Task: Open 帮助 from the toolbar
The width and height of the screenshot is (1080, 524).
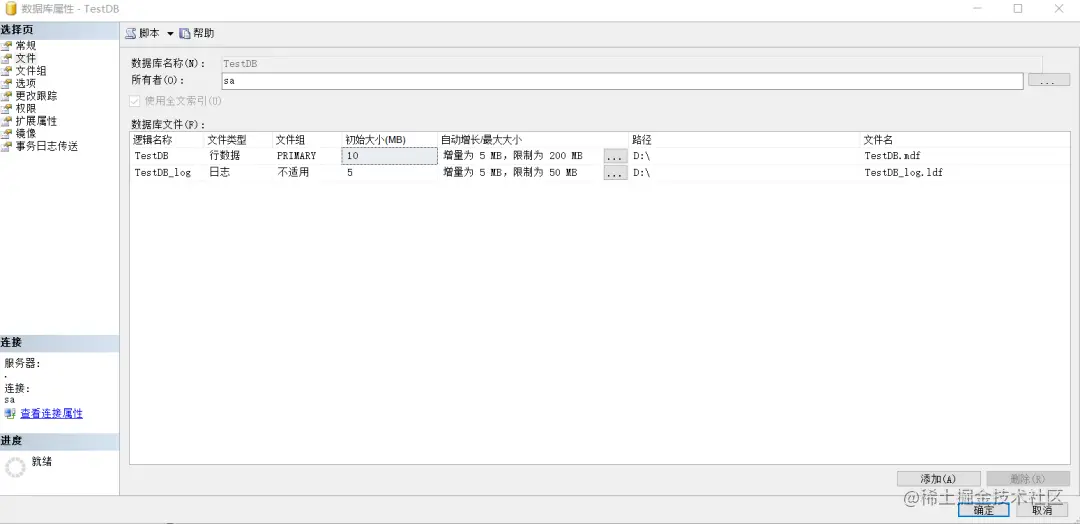Action: coord(197,33)
